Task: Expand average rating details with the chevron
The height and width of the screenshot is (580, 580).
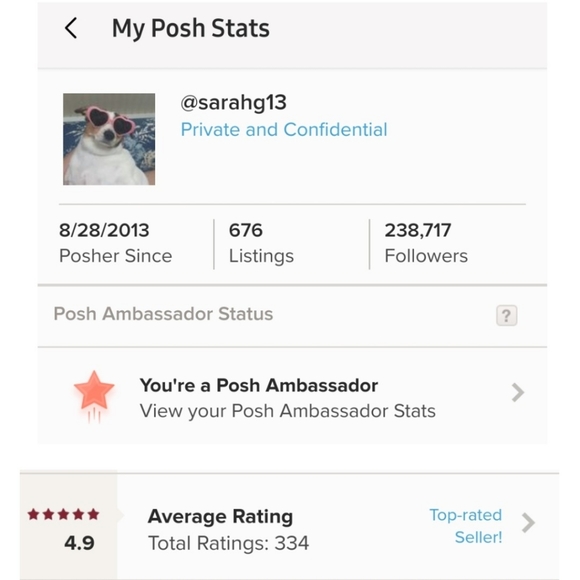Action: coord(528,523)
